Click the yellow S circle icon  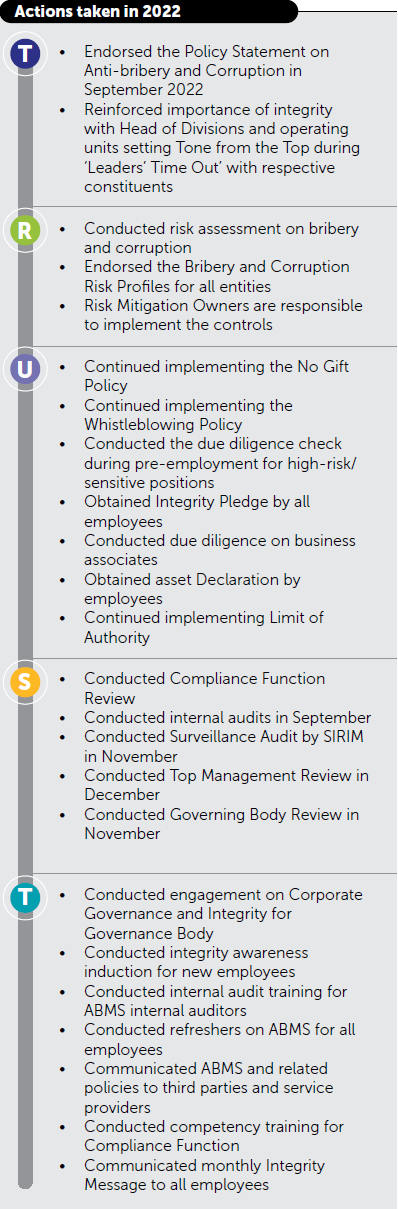click(25, 682)
